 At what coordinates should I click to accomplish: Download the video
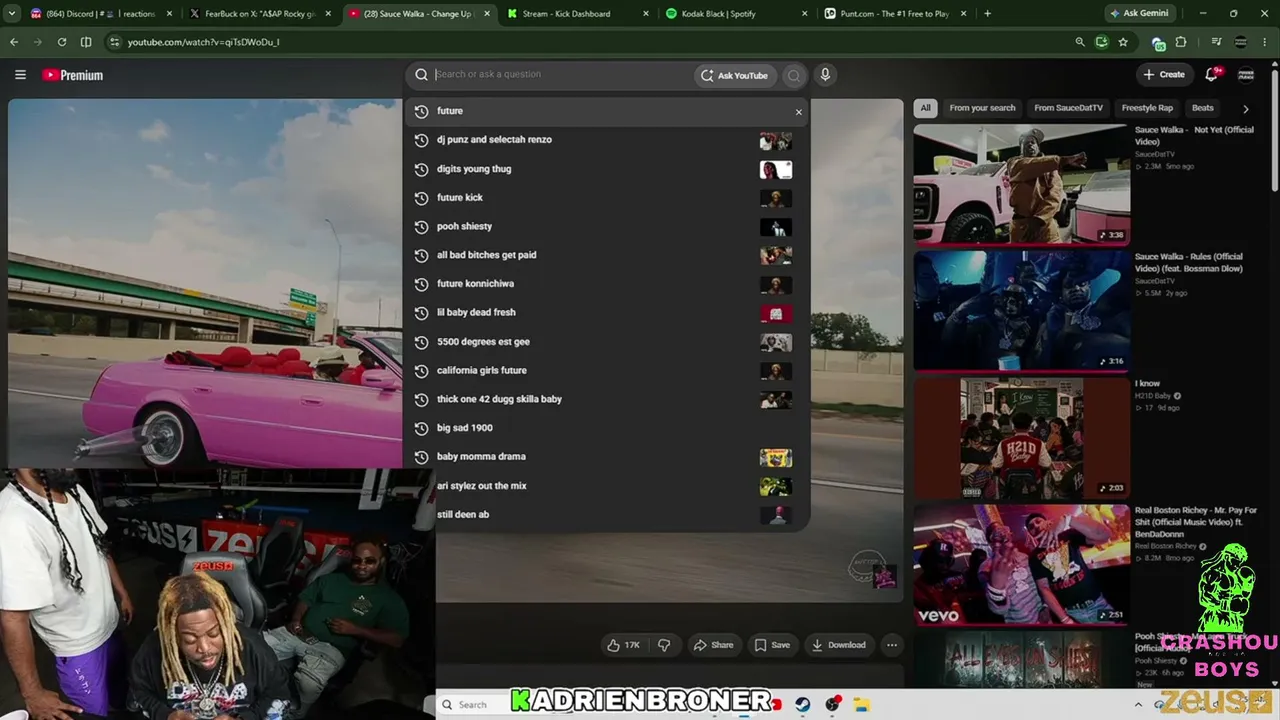point(839,645)
